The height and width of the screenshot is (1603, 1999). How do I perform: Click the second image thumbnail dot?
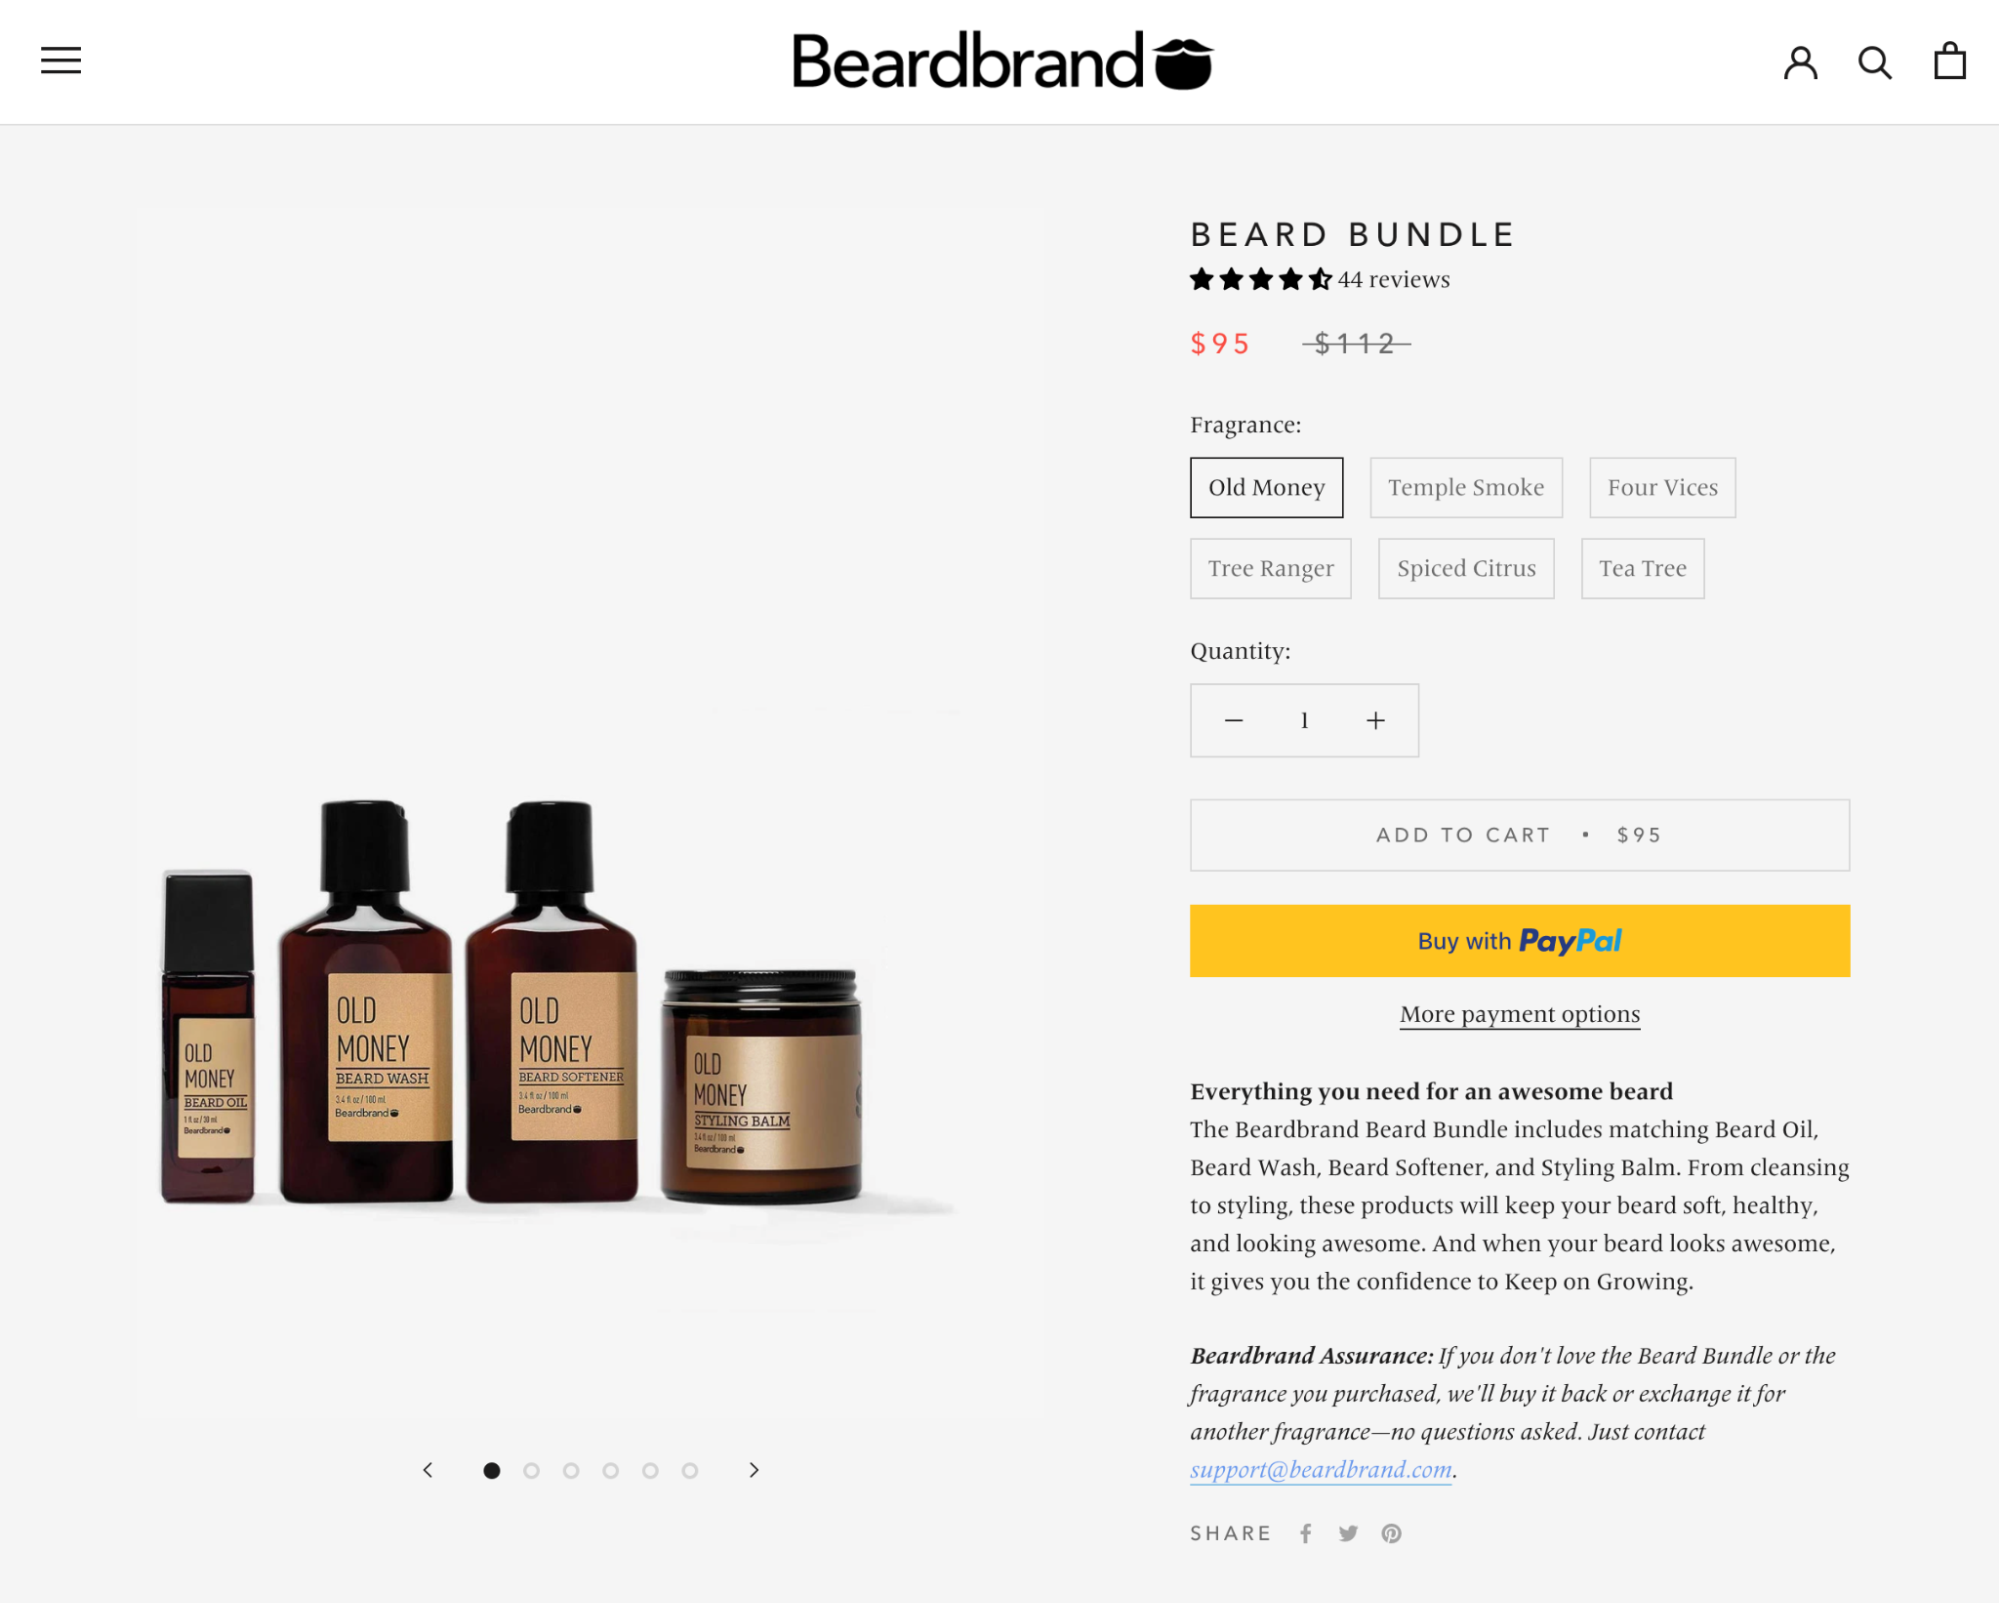[532, 1471]
